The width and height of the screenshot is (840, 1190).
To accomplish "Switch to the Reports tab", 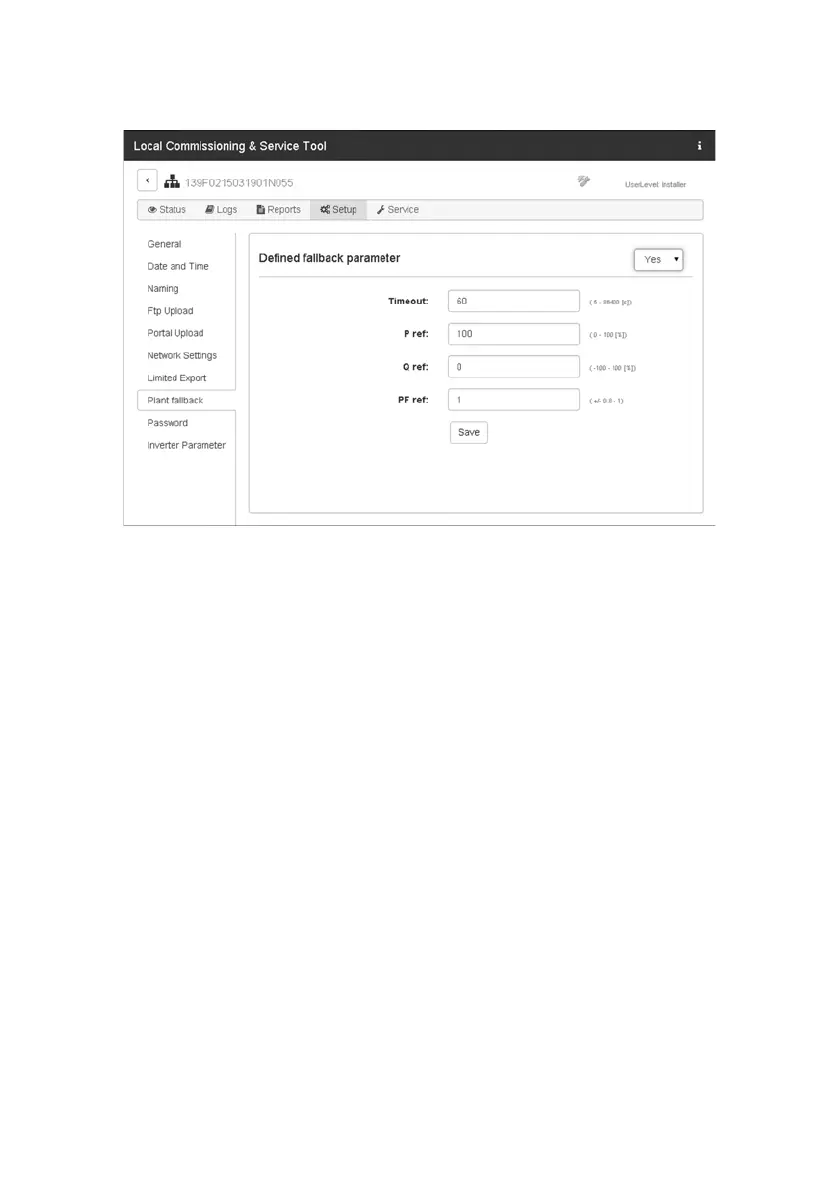I will (278, 209).
